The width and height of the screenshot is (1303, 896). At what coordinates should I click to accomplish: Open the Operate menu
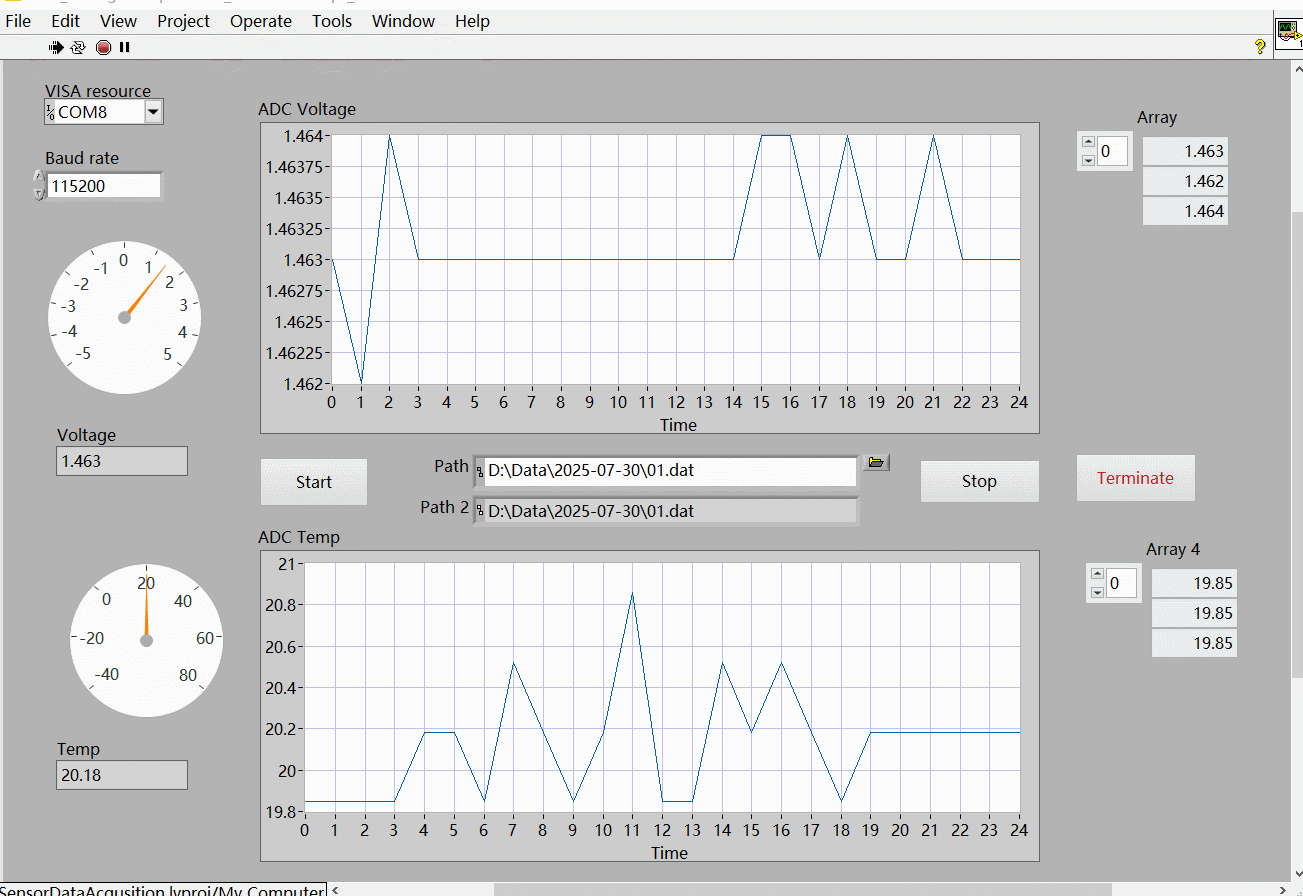(x=260, y=21)
